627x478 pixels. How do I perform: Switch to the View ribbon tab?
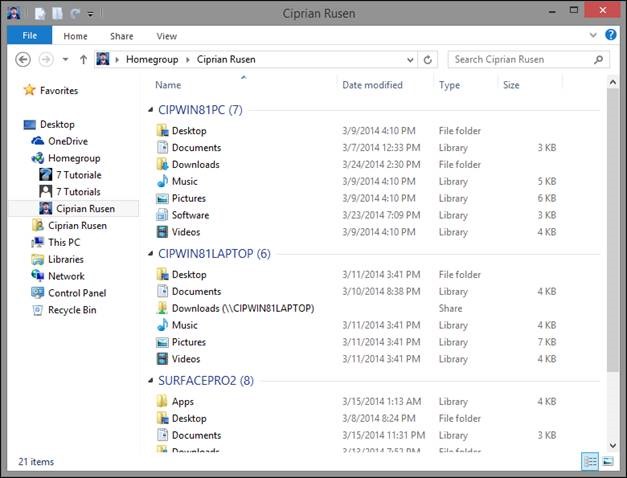tap(166, 36)
